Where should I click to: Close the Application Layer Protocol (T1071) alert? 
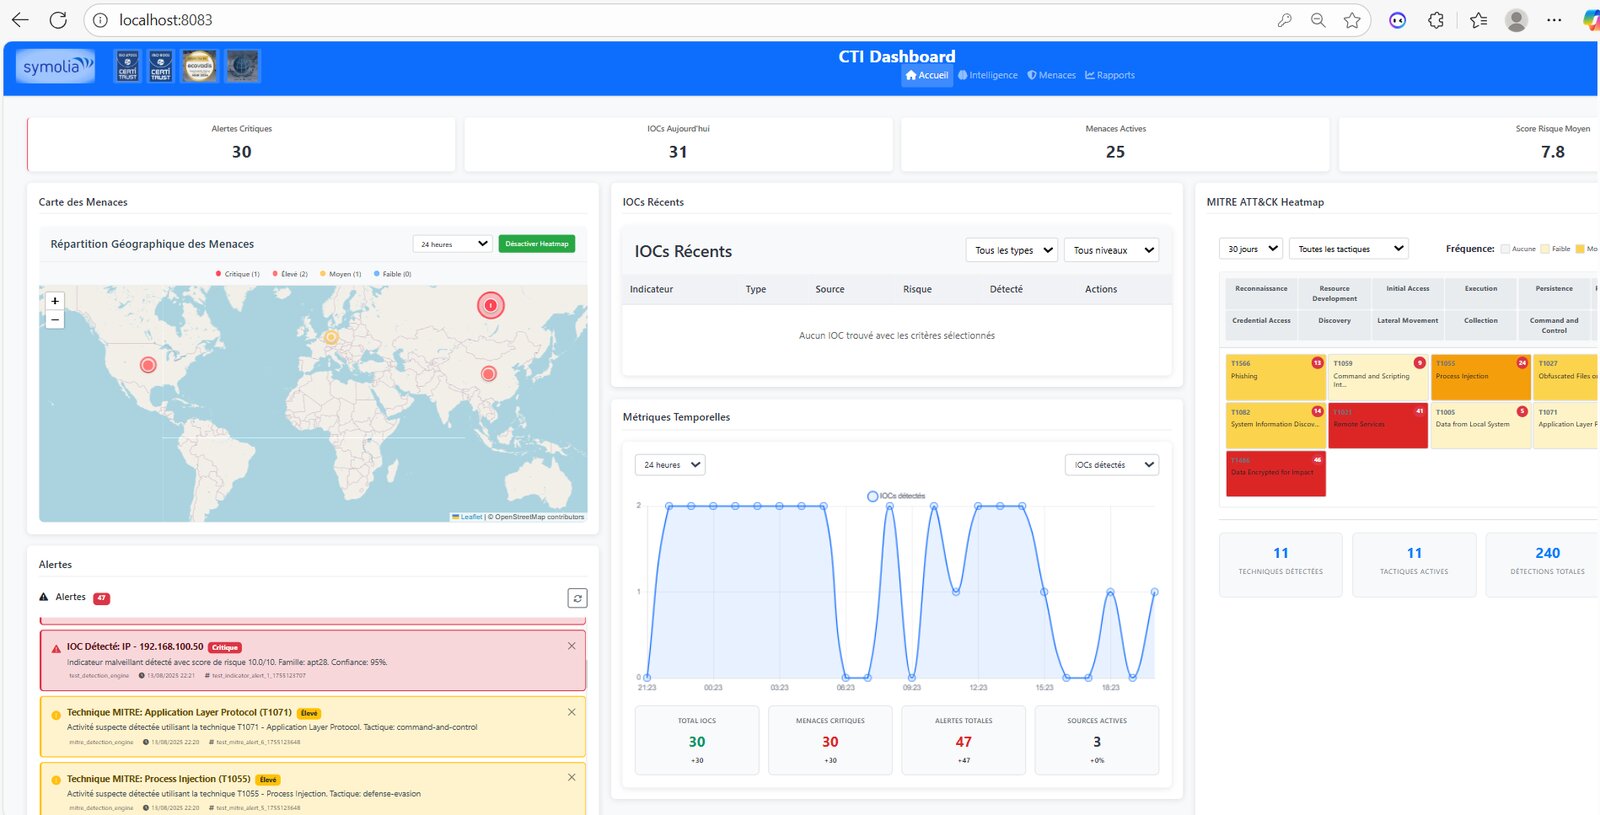572,712
